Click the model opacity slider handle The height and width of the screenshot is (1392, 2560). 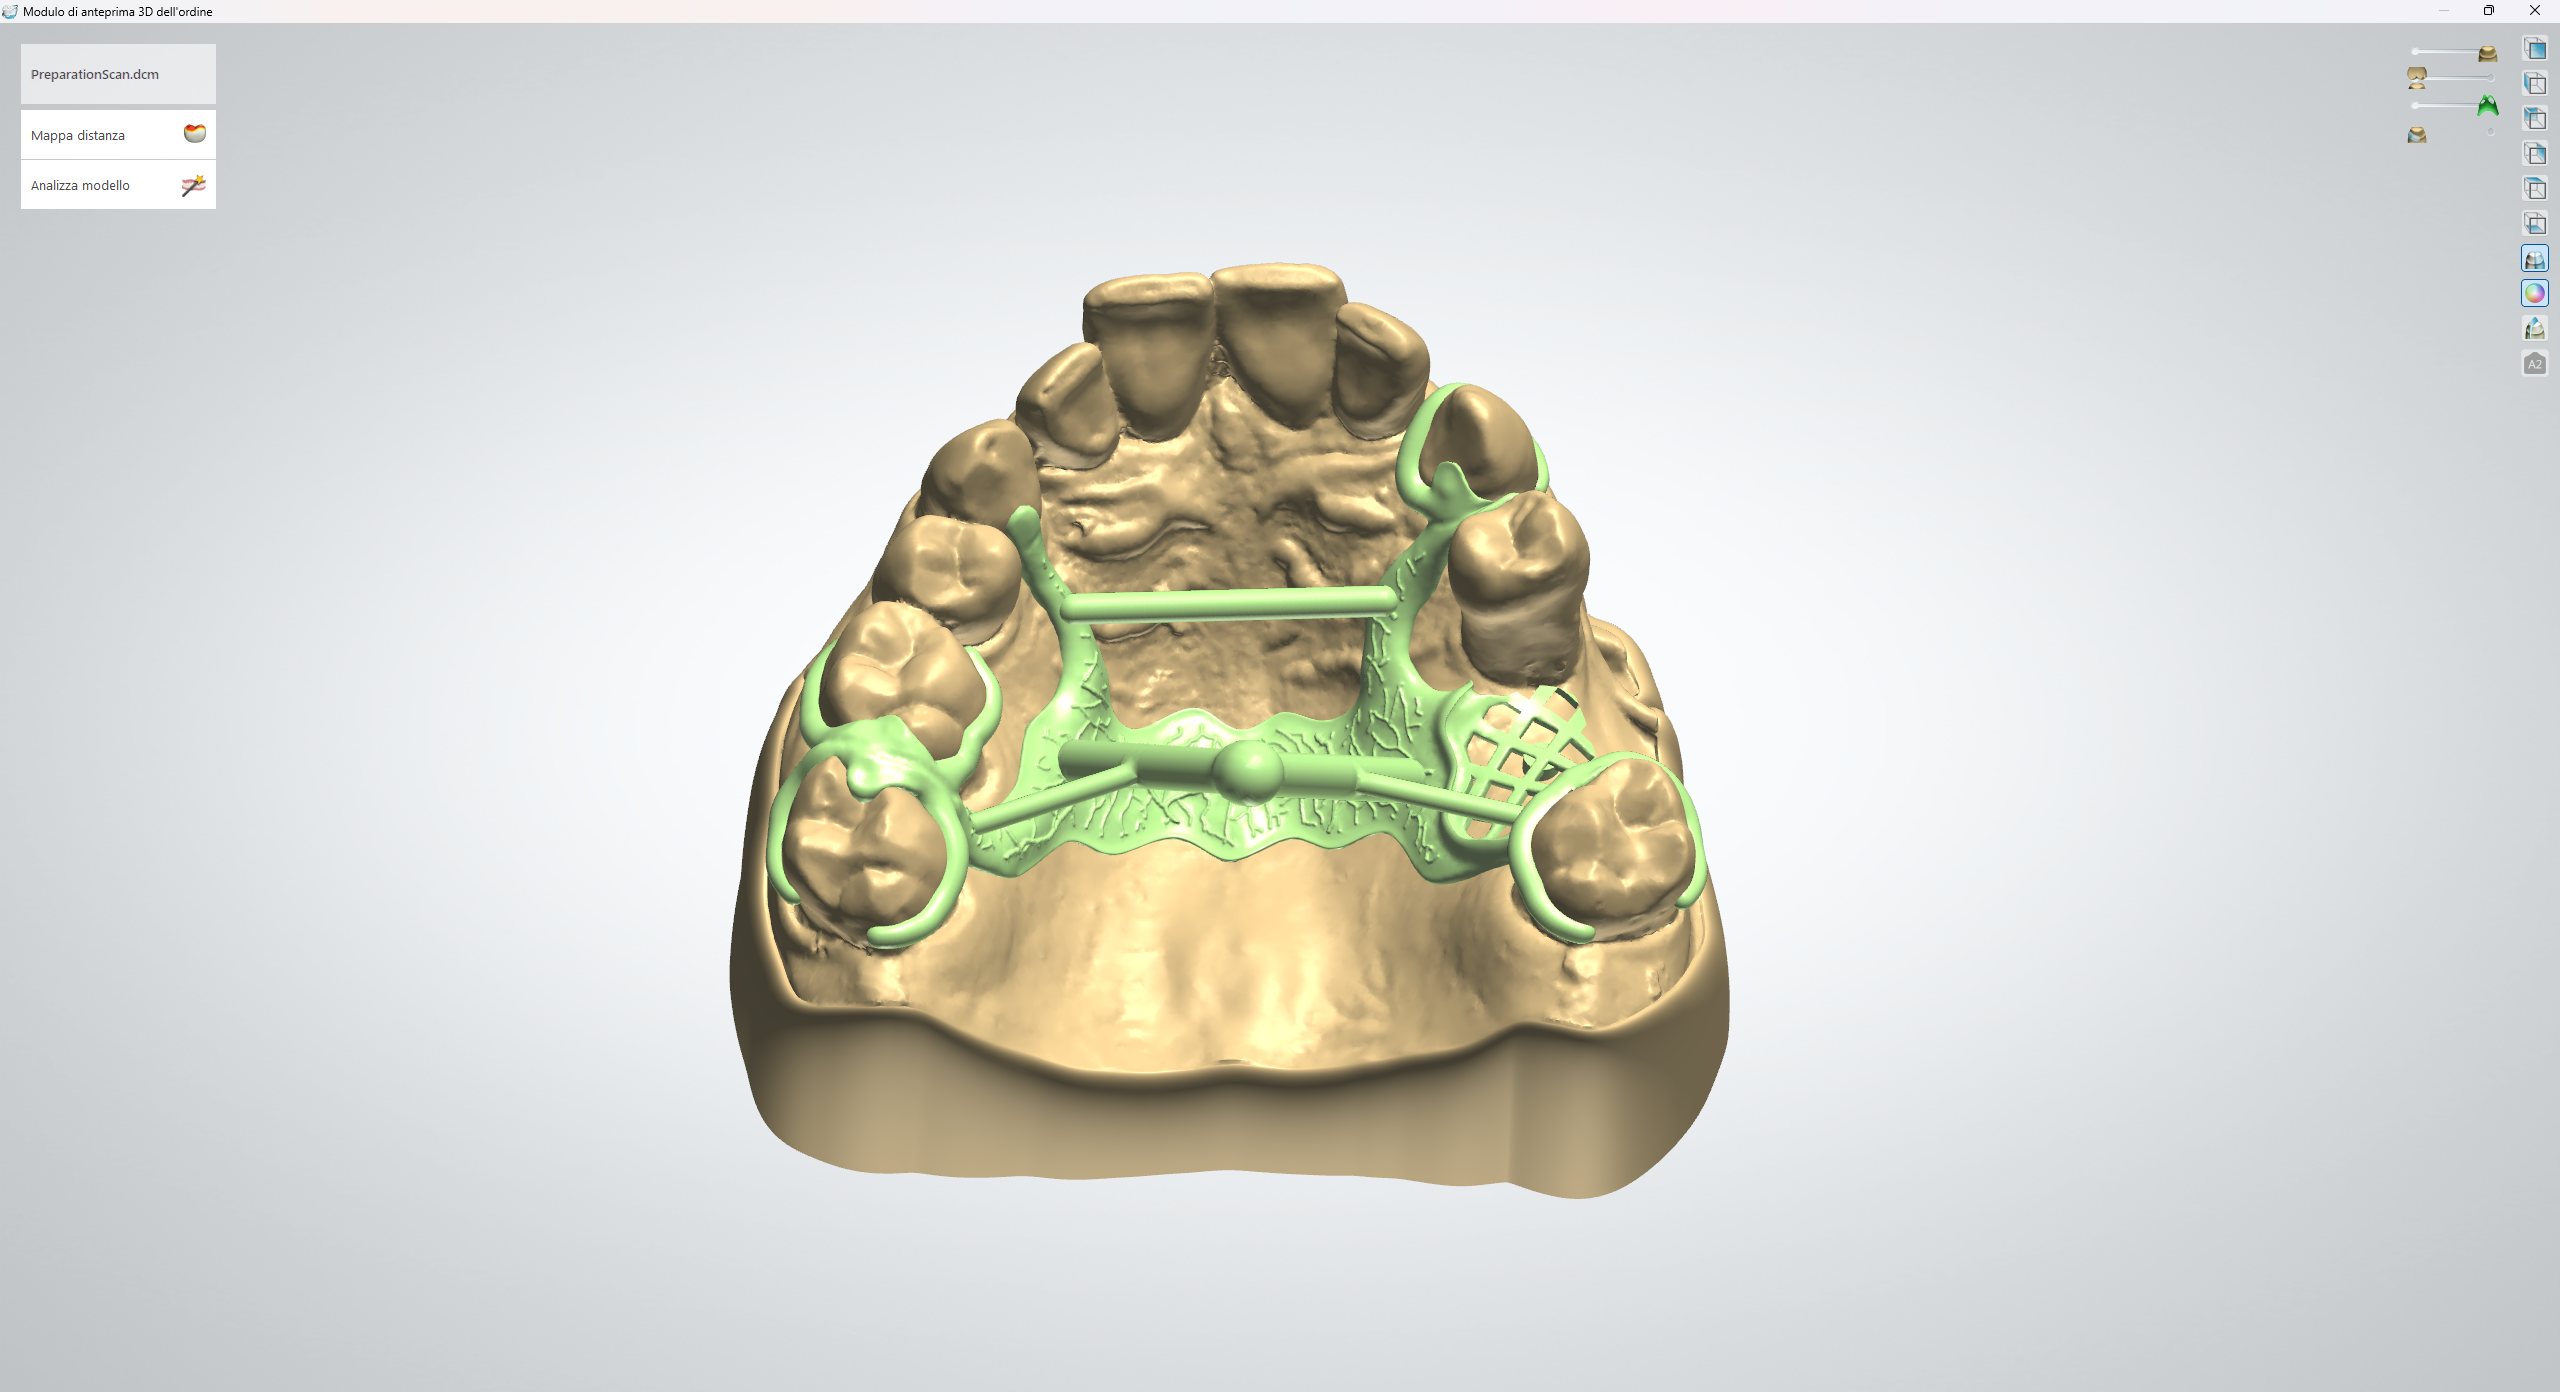click(x=2415, y=49)
